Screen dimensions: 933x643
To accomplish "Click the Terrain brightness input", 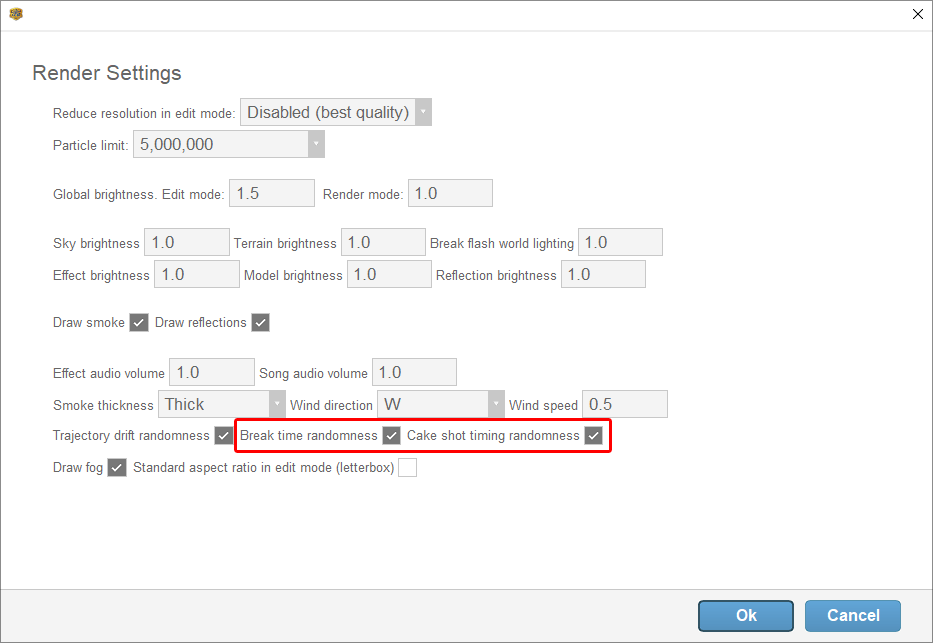I will (x=383, y=242).
